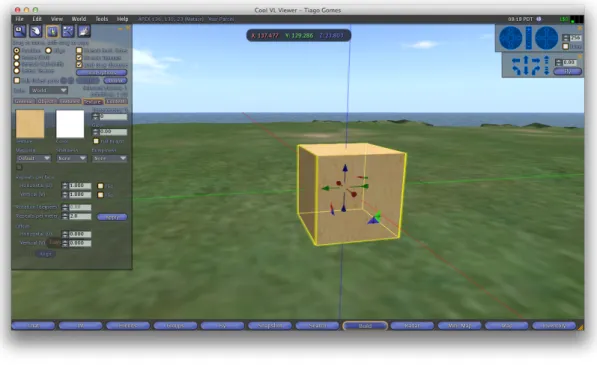Enable the Full Bright checkbox
Image resolution: width=597 pixels, height=365 pixels.
(x=96, y=141)
